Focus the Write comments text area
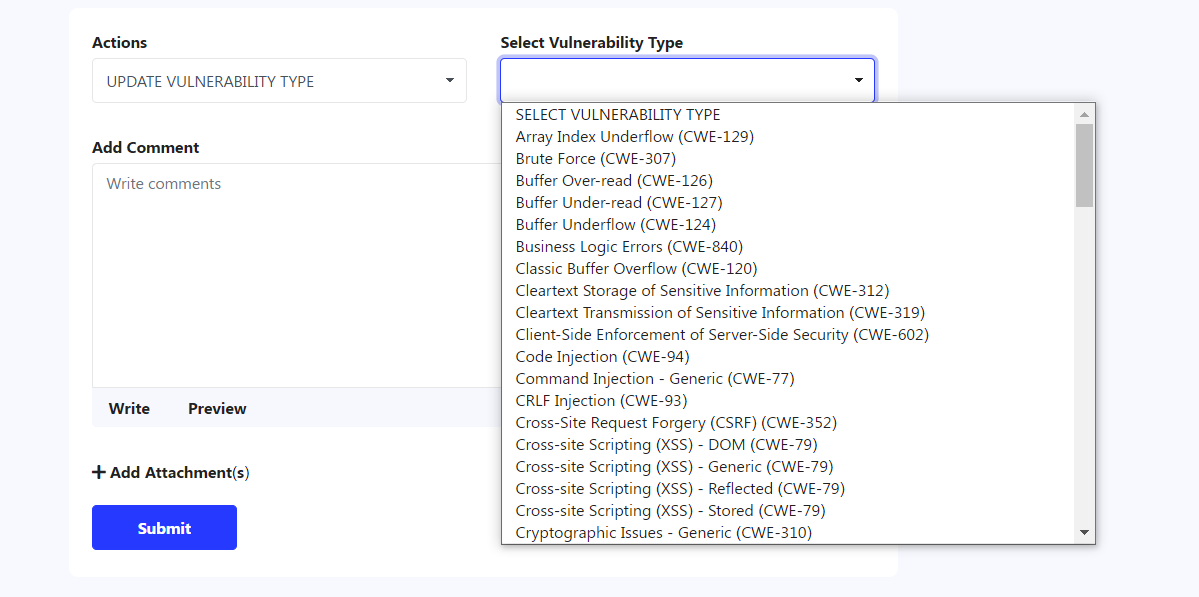The height and width of the screenshot is (597, 1199). pyautogui.click(x=297, y=275)
